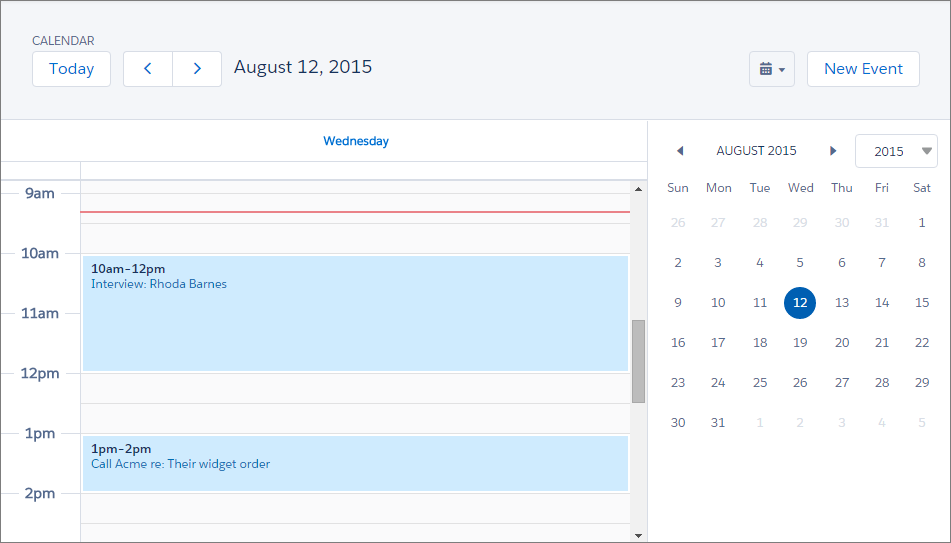951x543 pixels.
Task: Jump to Today
Action: 72,69
